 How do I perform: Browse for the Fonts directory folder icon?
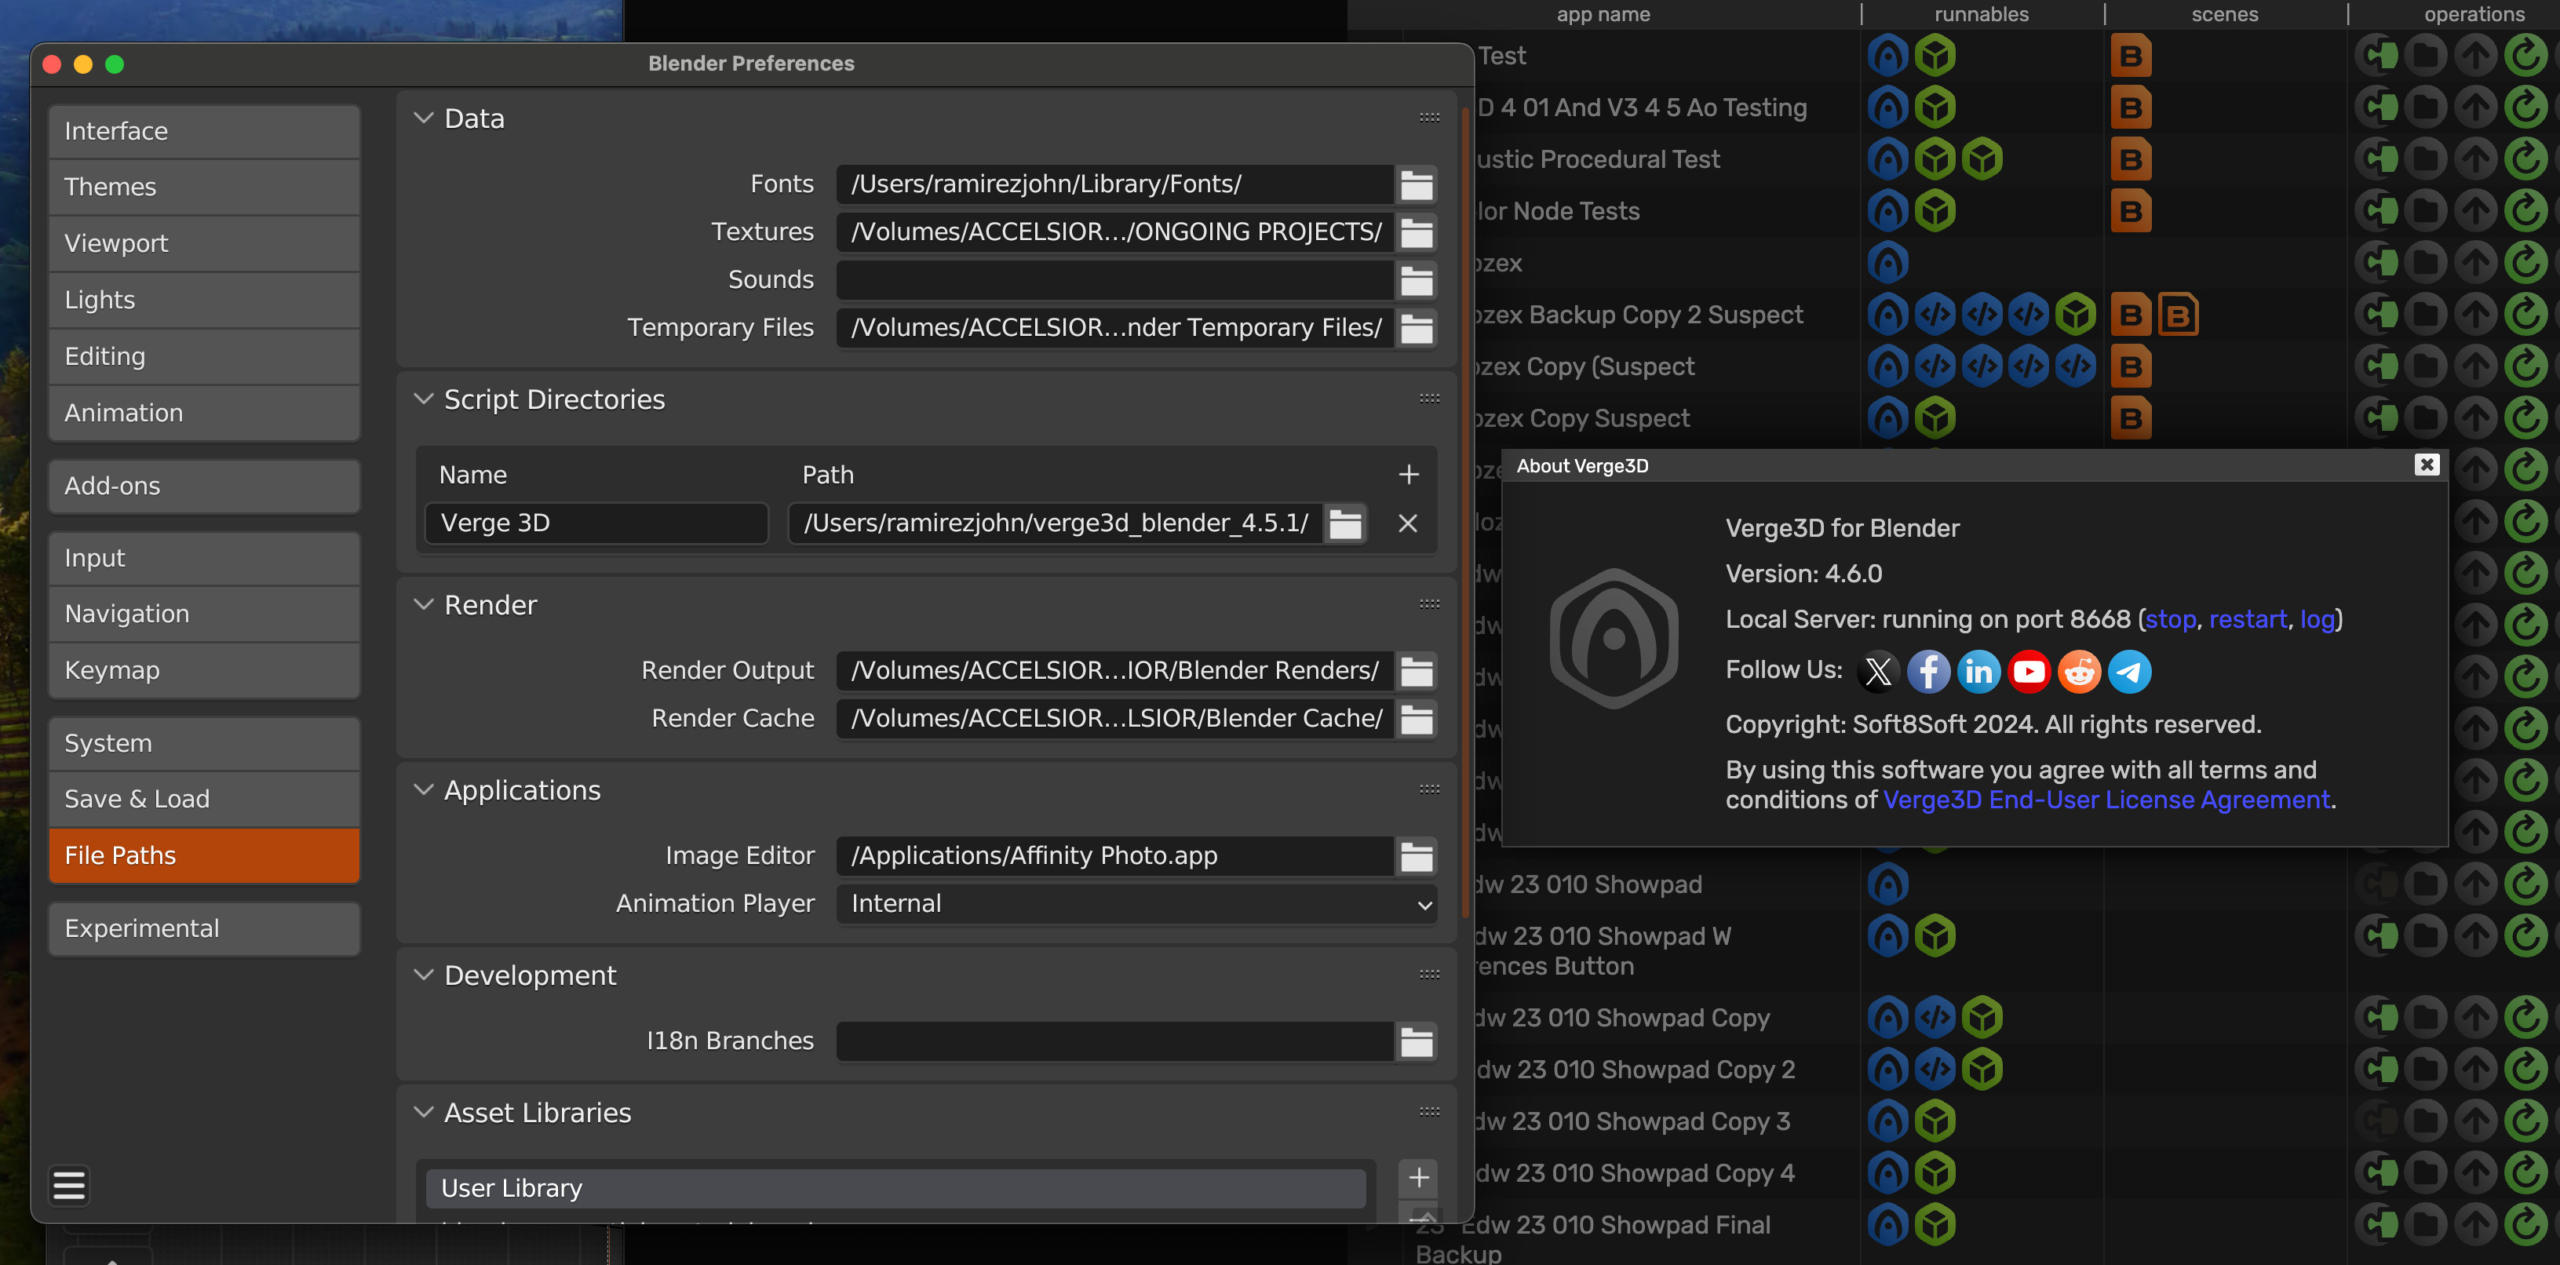click(x=1416, y=185)
